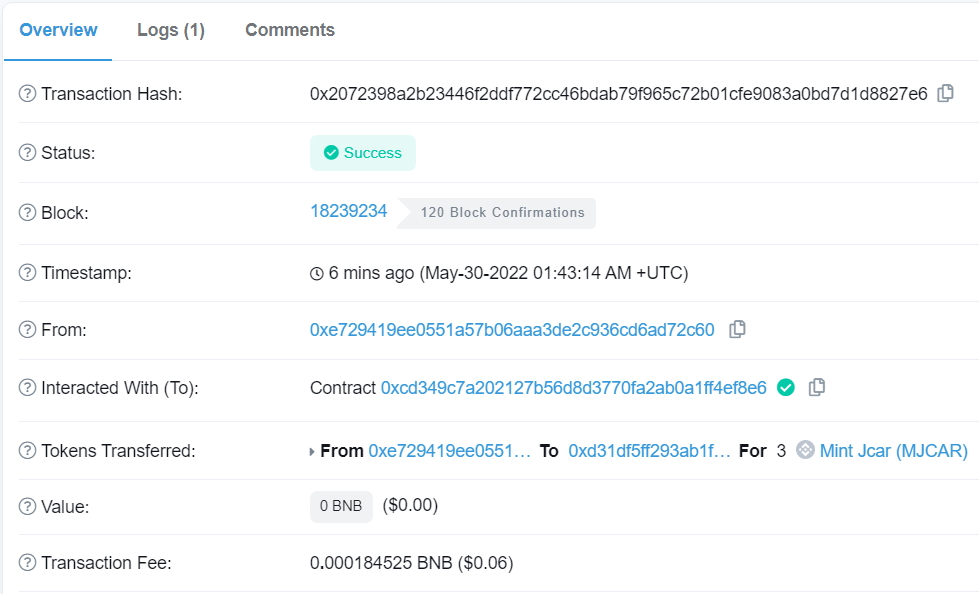Click help icon beside Block
This screenshot has width=979, height=594.
27,213
